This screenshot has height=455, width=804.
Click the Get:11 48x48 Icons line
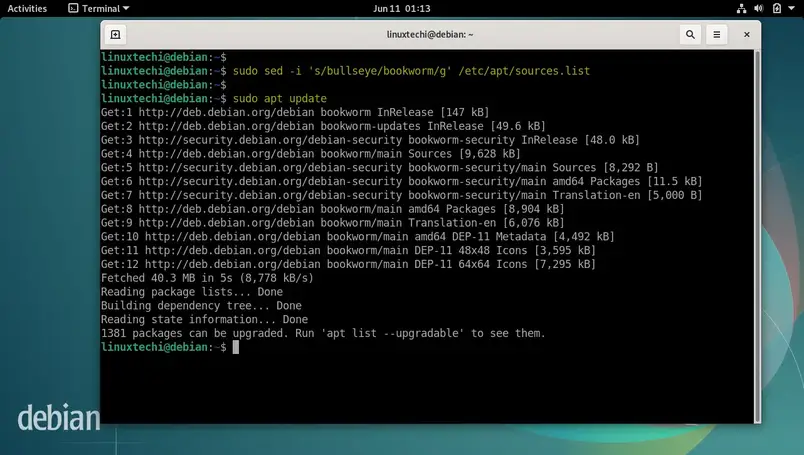pos(348,251)
